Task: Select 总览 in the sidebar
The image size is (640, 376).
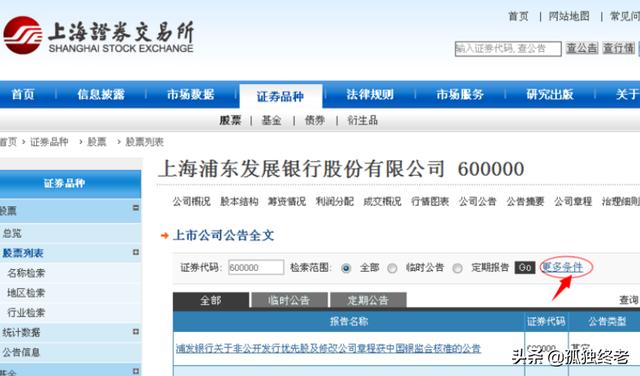Action: tap(12, 233)
